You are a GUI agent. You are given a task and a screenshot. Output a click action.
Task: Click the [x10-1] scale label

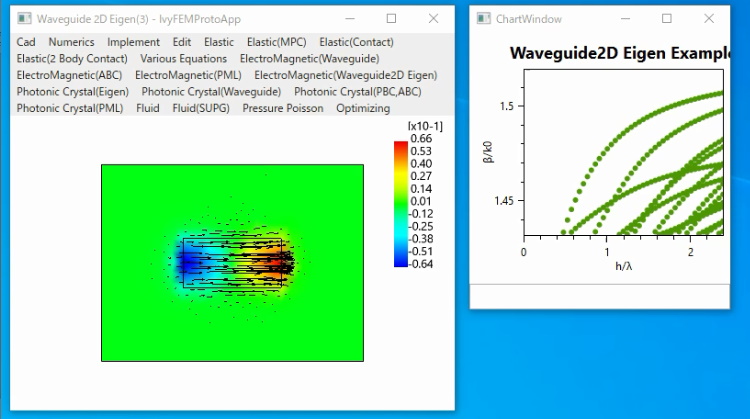[425, 126]
